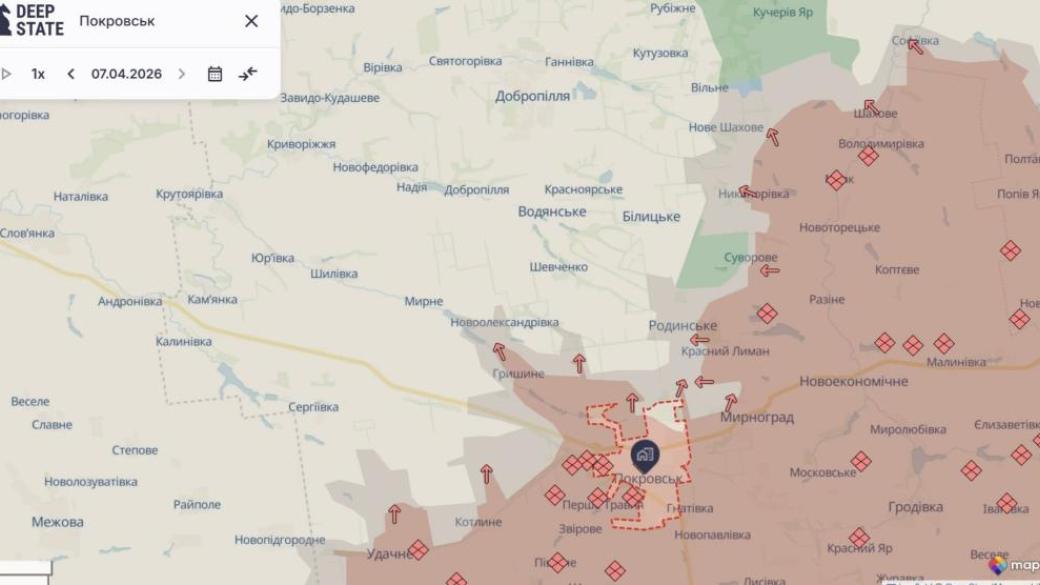Close the Покровськ search panel
The height and width of the screenshot is (585, 1040).
(x=251, y=21)
